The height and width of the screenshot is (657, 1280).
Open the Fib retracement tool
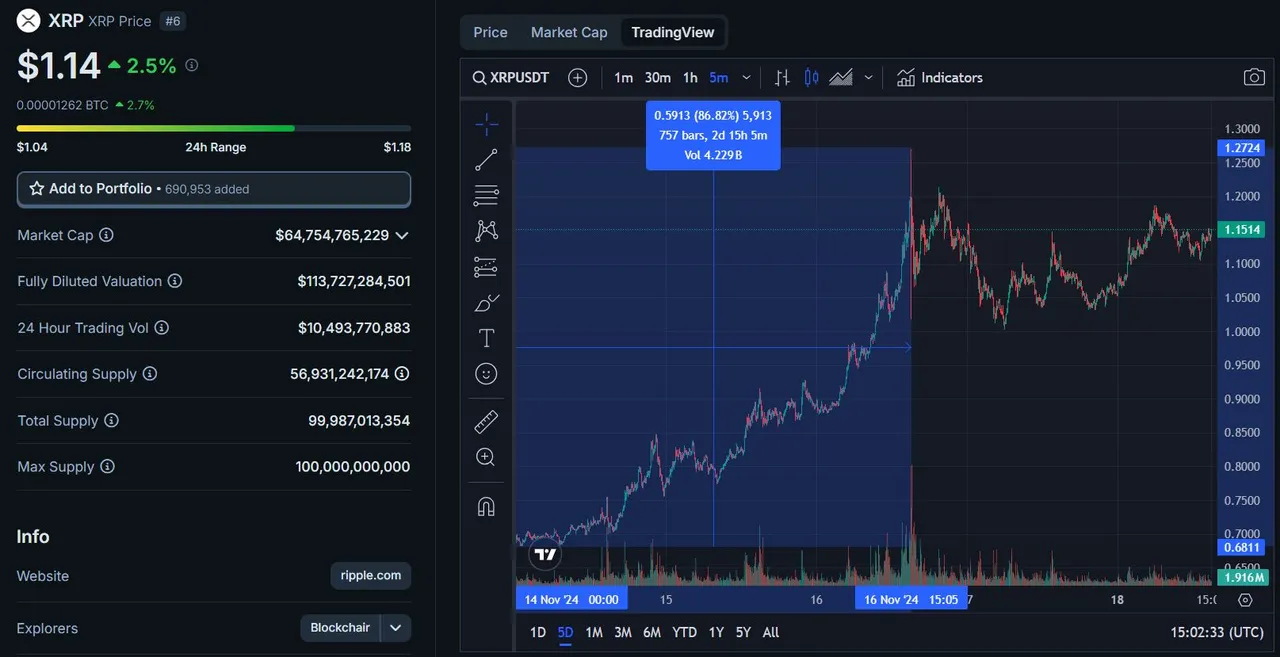click(486, 195)
